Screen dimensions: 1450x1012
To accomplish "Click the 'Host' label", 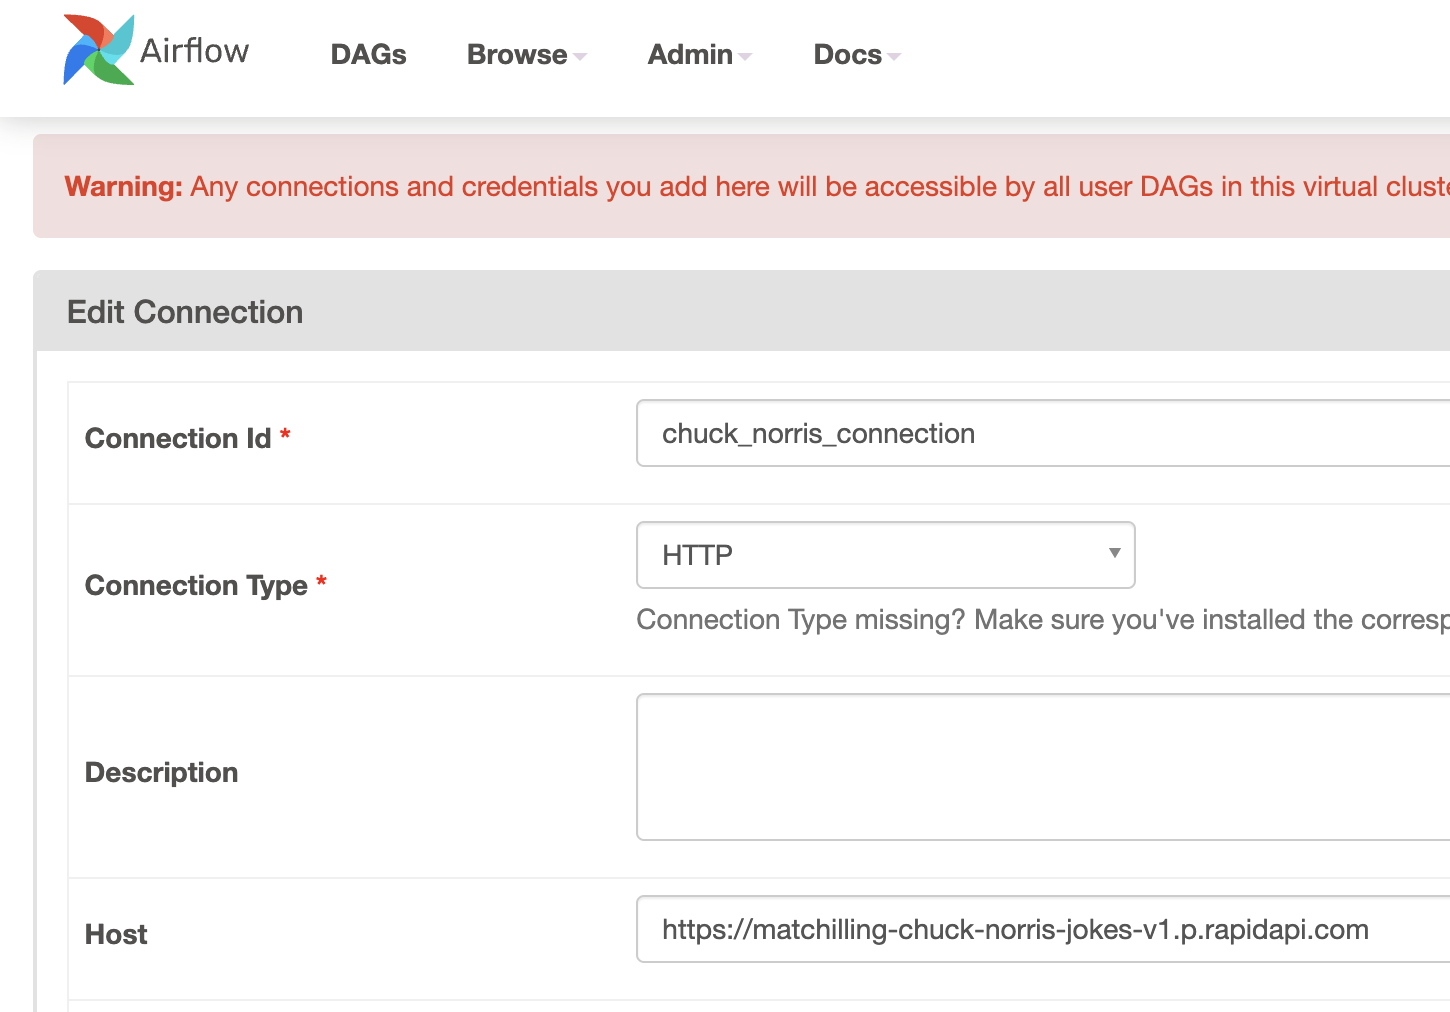I will [116, 934].
